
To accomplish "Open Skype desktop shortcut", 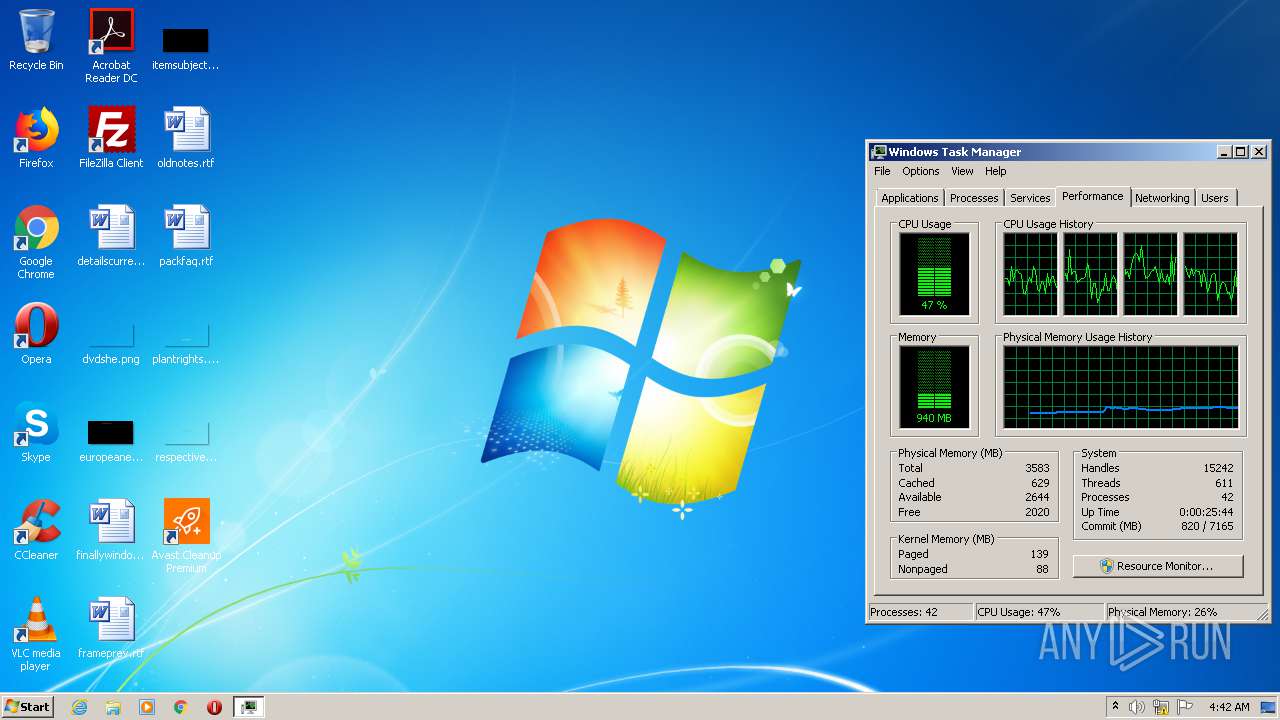I will [36, 432].
